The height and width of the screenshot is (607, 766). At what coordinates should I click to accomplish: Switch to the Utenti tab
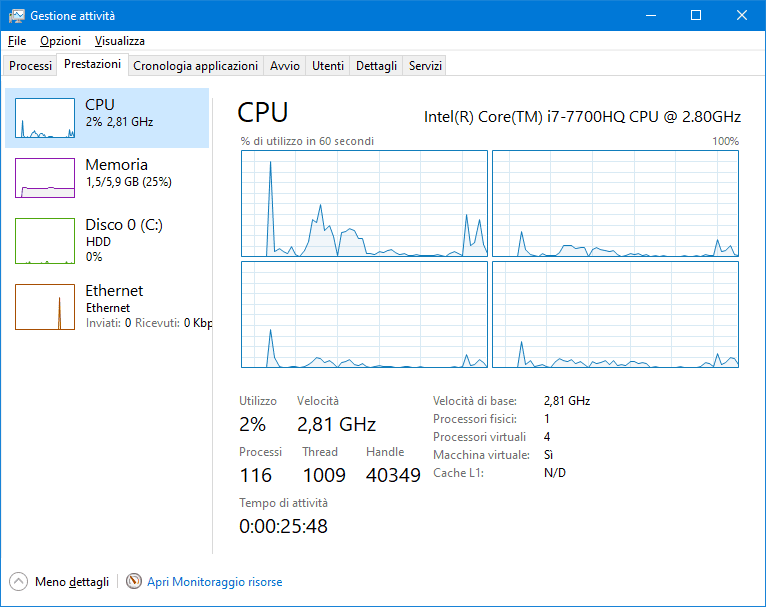(328, 66)
